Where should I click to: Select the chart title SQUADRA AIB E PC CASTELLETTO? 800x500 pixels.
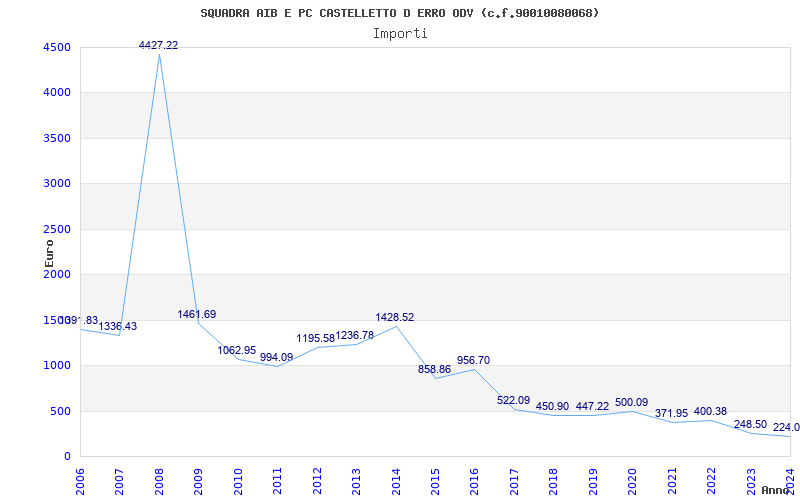(399, 13)
